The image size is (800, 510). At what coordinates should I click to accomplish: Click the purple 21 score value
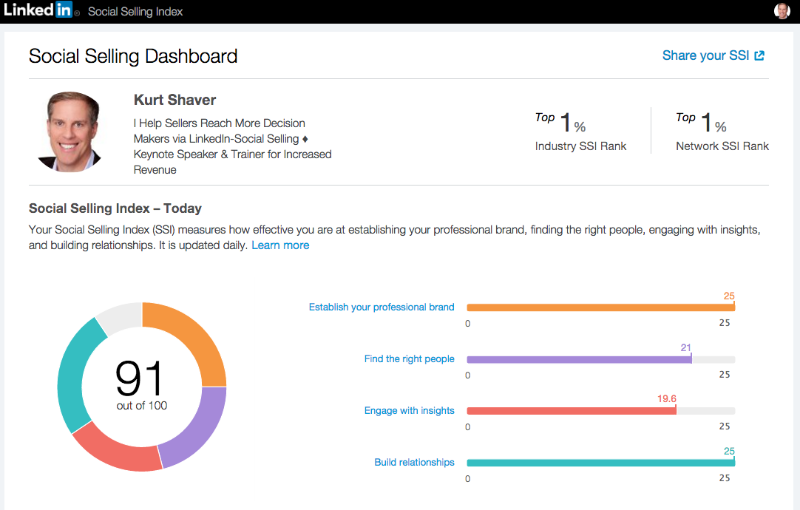click(x=686, y=347)
